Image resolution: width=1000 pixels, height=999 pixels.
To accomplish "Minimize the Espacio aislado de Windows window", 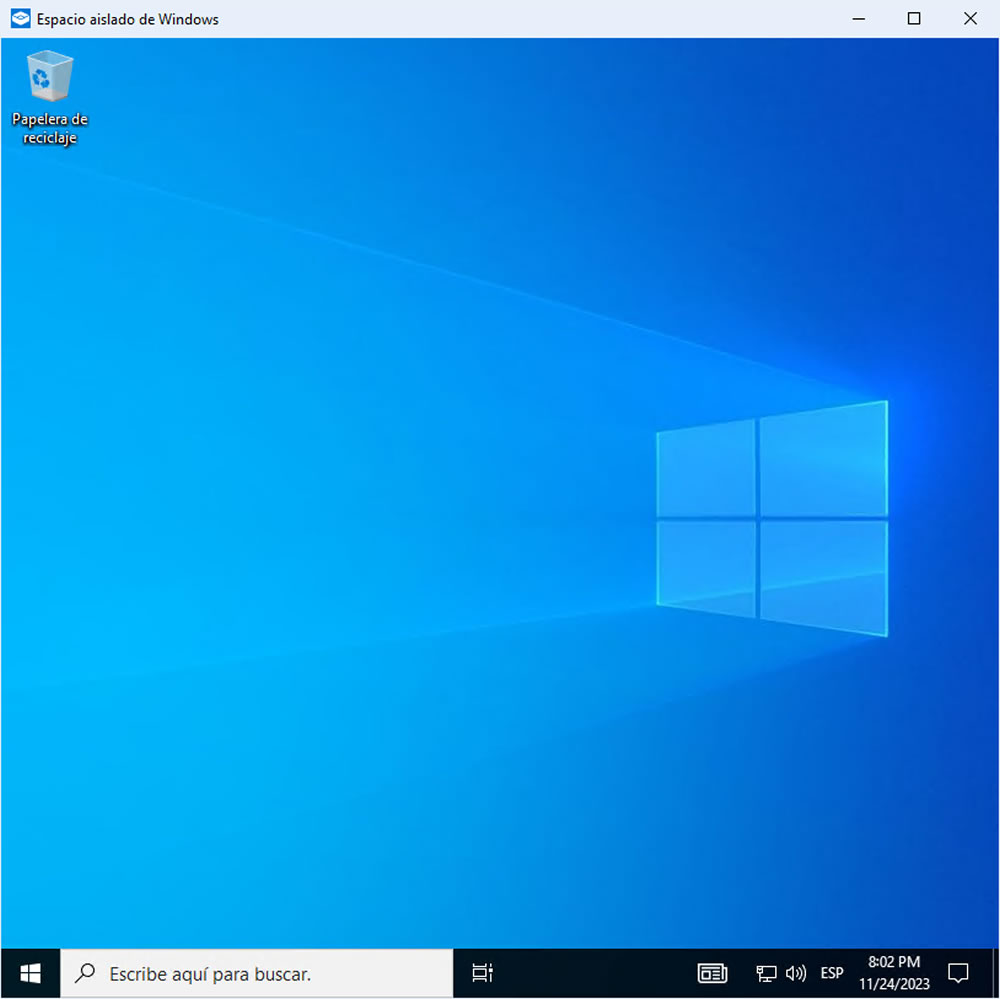I will pyautogui.click(x=858, y=19).
